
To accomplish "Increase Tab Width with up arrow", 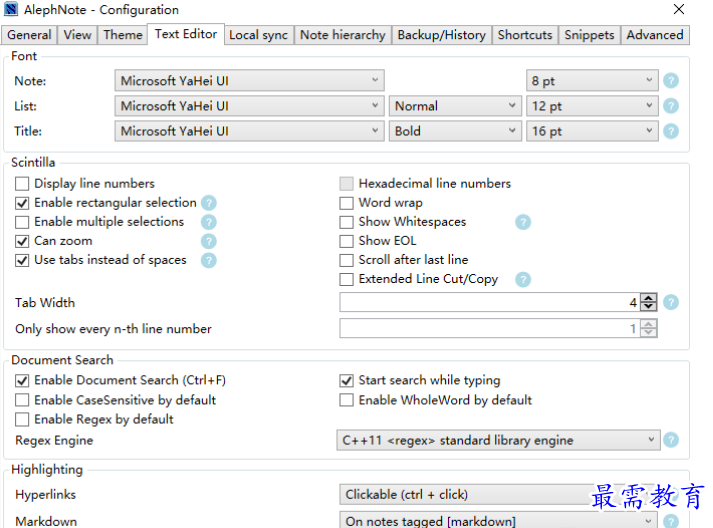I will click(649, 298).
